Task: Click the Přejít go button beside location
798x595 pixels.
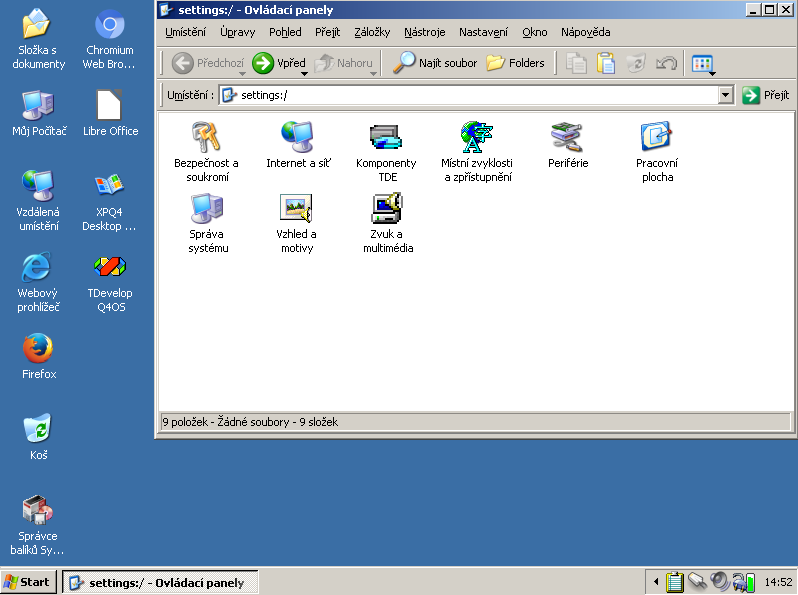Action: point(765,95)
